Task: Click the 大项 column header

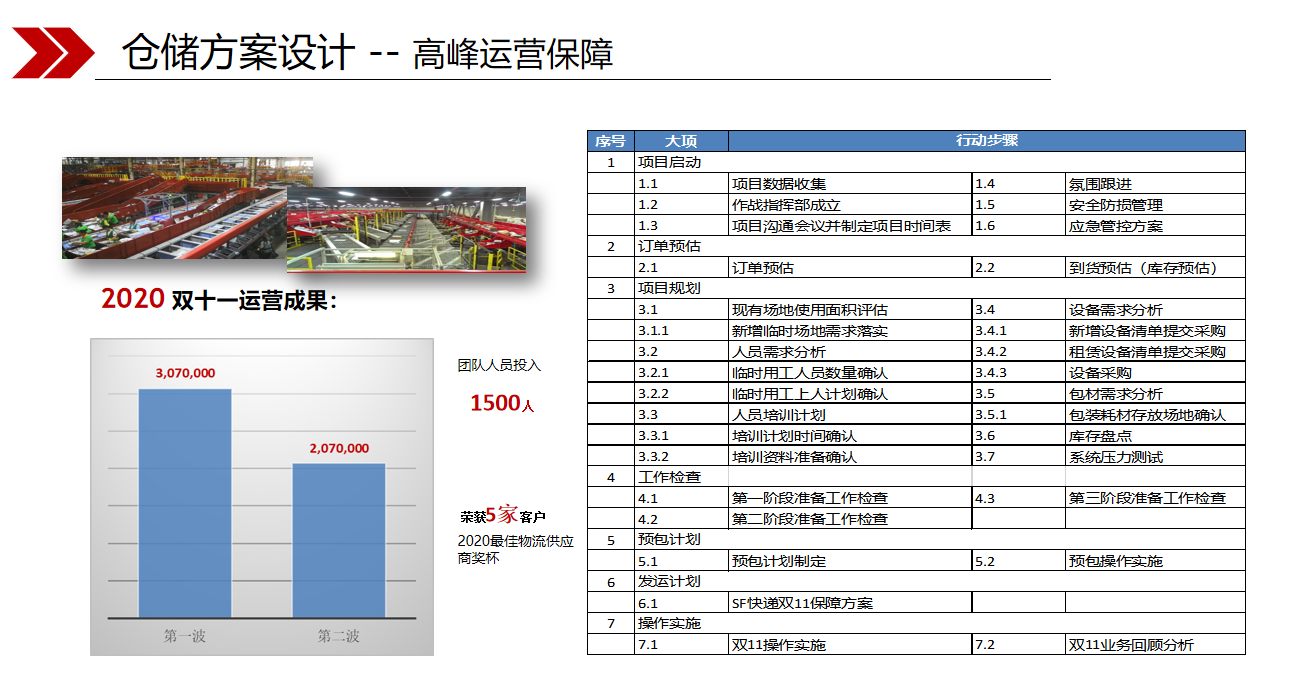Action: (x=681, y=141)
